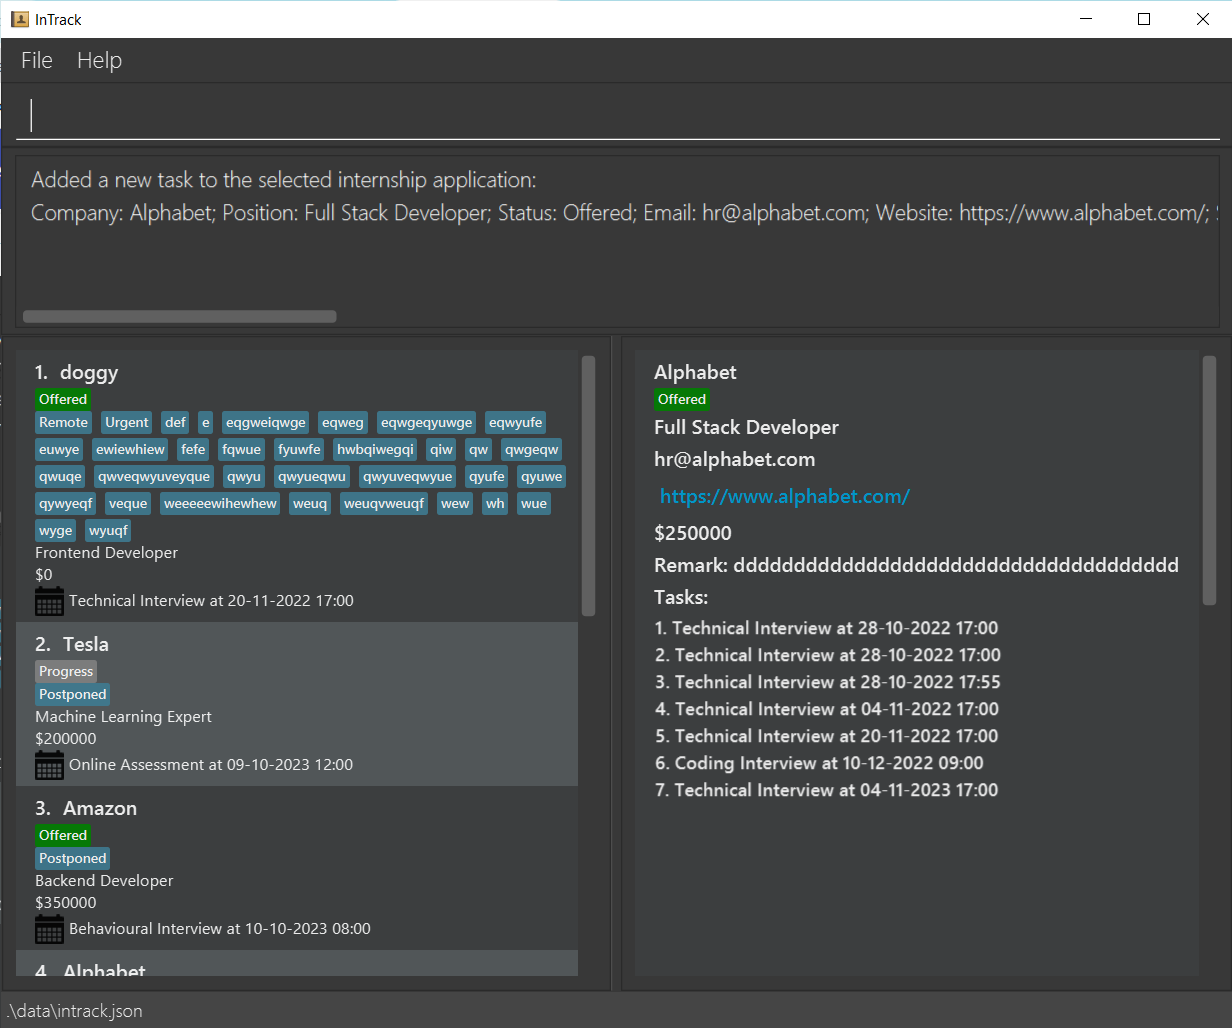Viewport: 1232px width, 1028px height.
Task: Click the calendar icon in doggy card
Action: pyautogui.click(x=49, y=601)
